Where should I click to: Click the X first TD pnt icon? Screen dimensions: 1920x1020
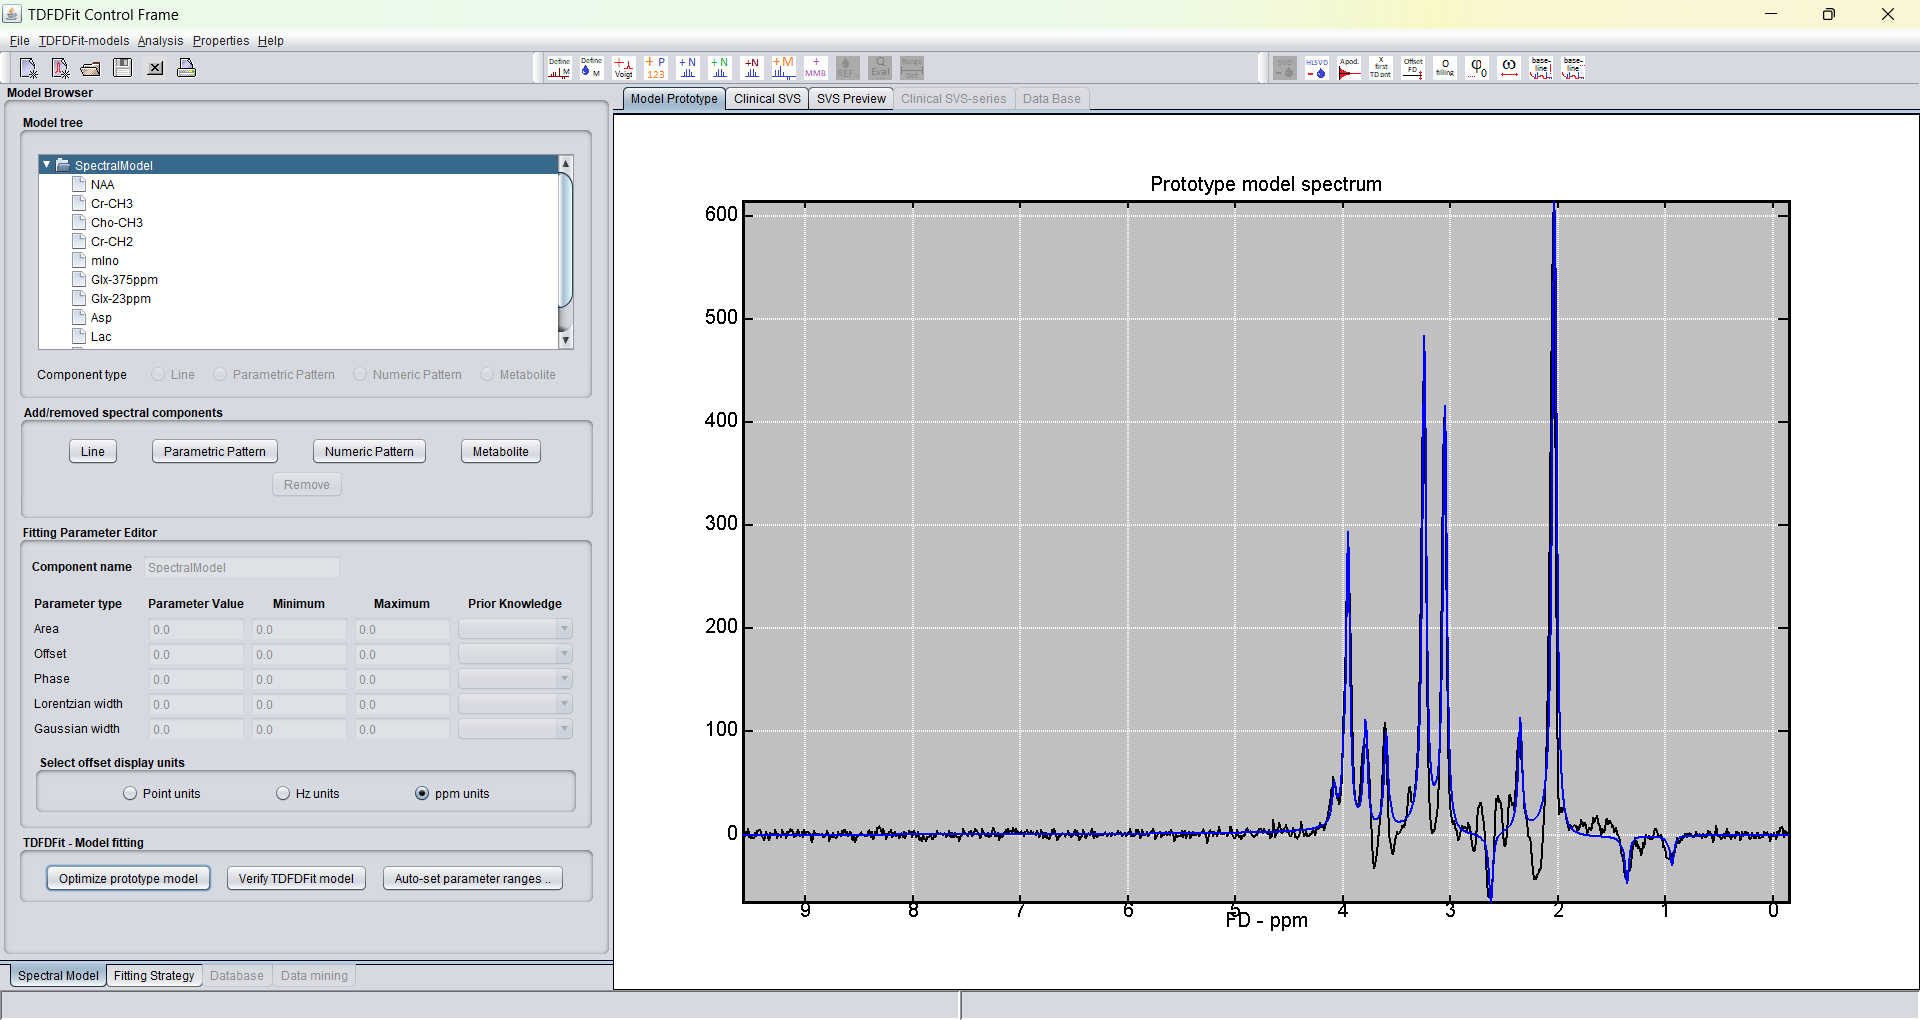pyautogui.click(x=1381, y=68)
